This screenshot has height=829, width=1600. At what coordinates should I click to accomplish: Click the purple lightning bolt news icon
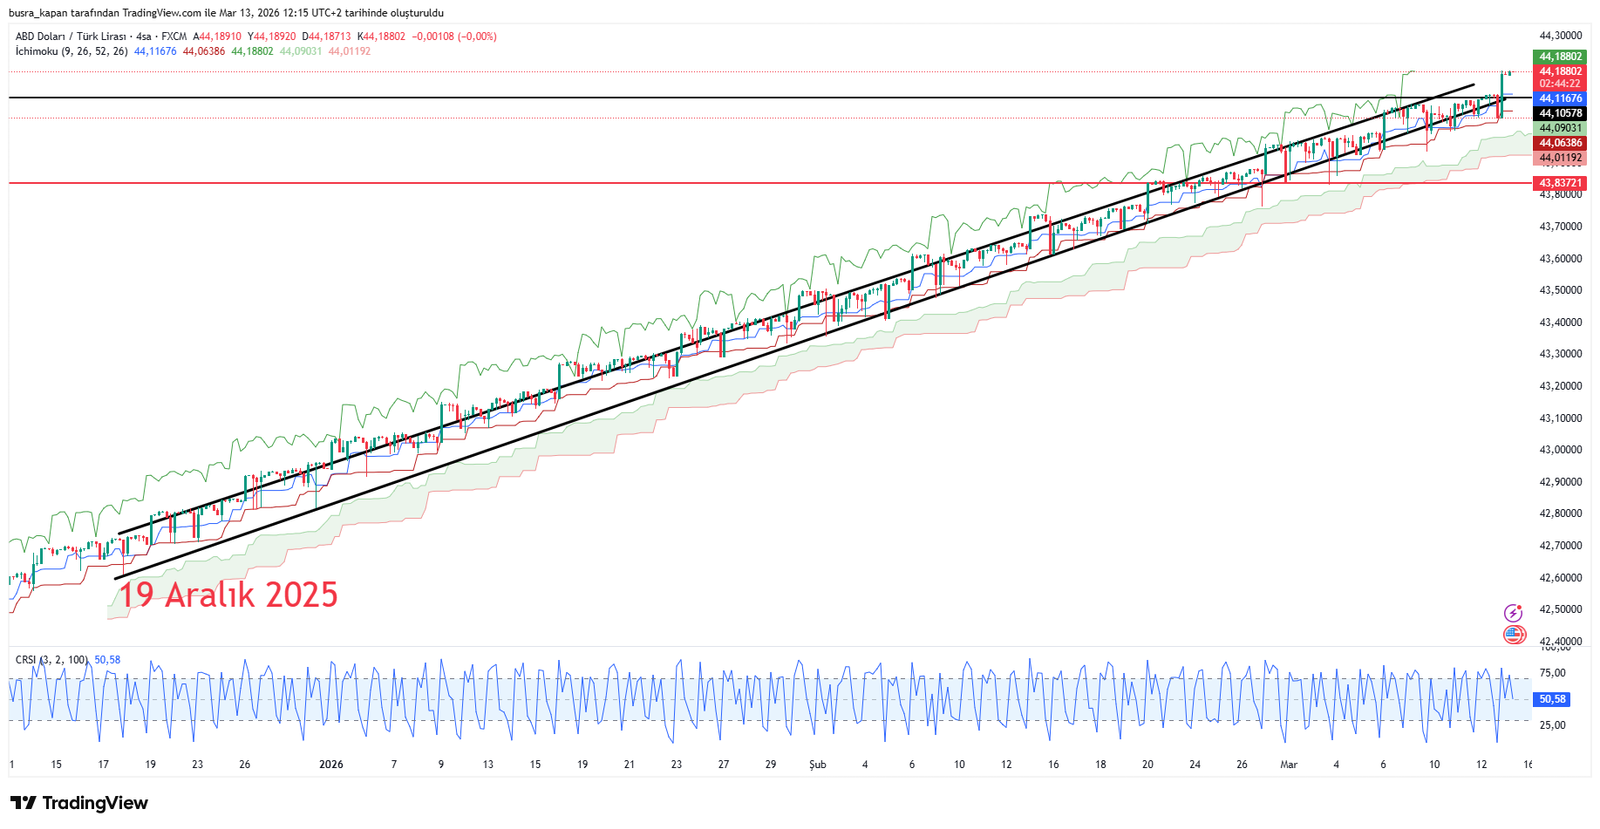1513,613
